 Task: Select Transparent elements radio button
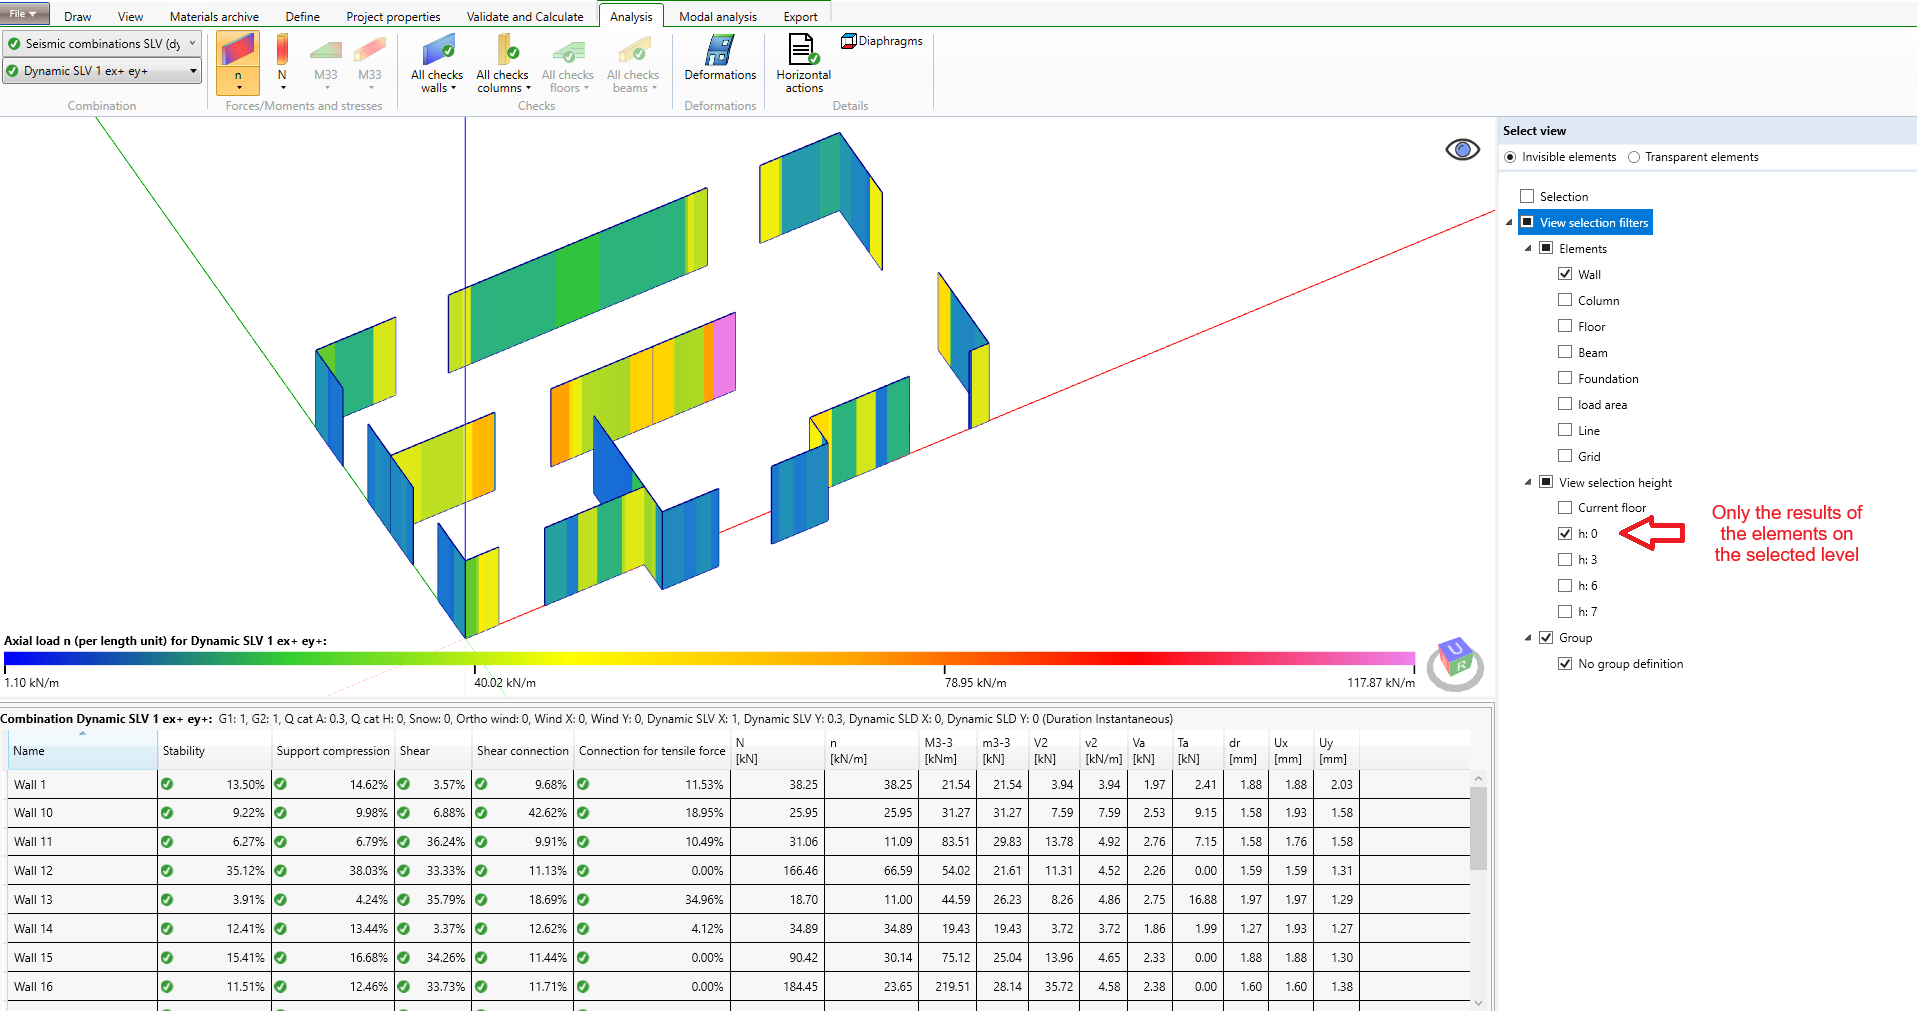(x=1634, y=157)
